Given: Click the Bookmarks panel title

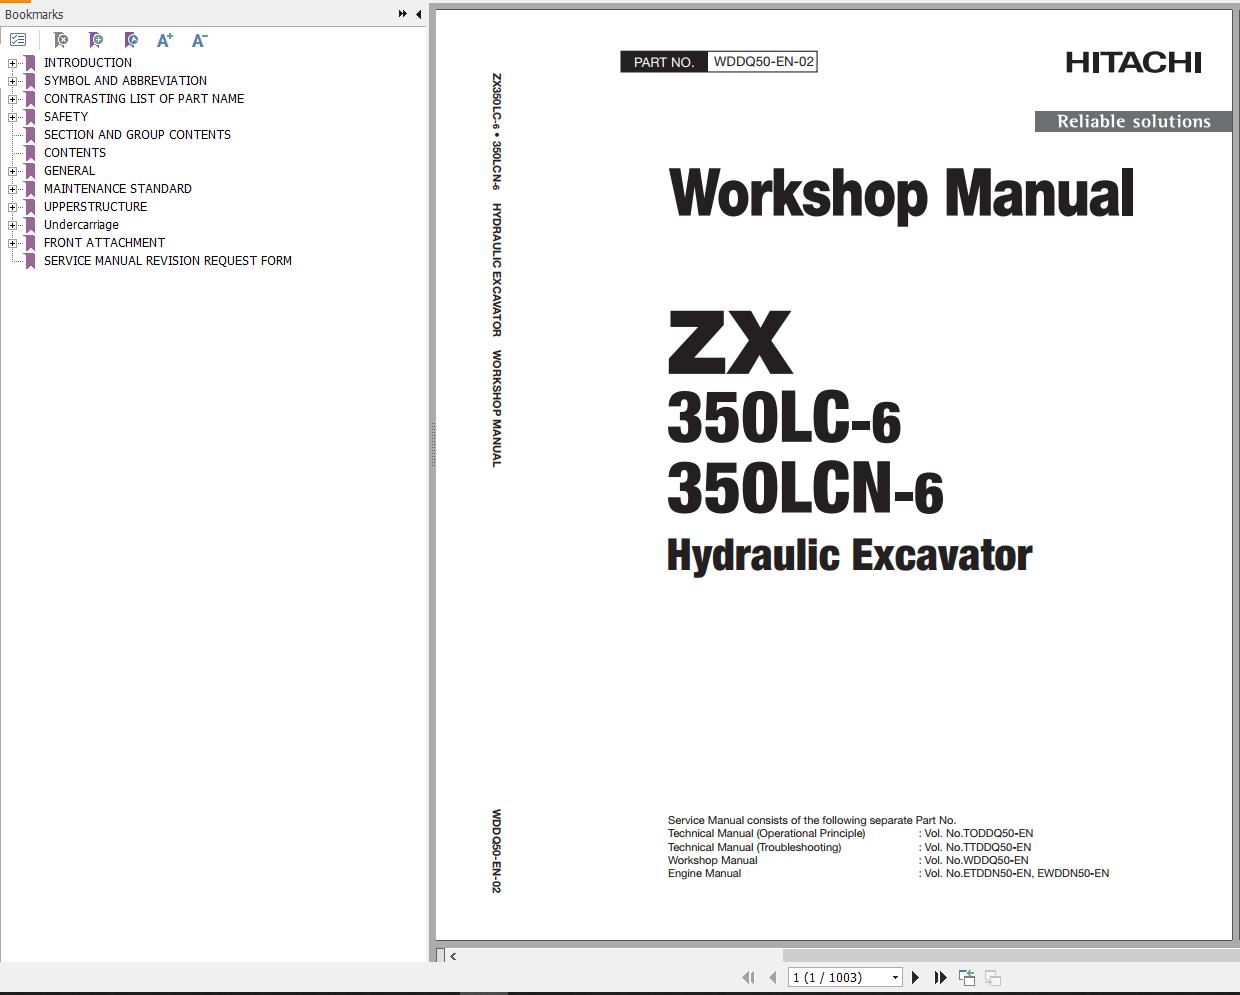Looking at the screenshot, I should pyautogui.click(x=34, y=14).
